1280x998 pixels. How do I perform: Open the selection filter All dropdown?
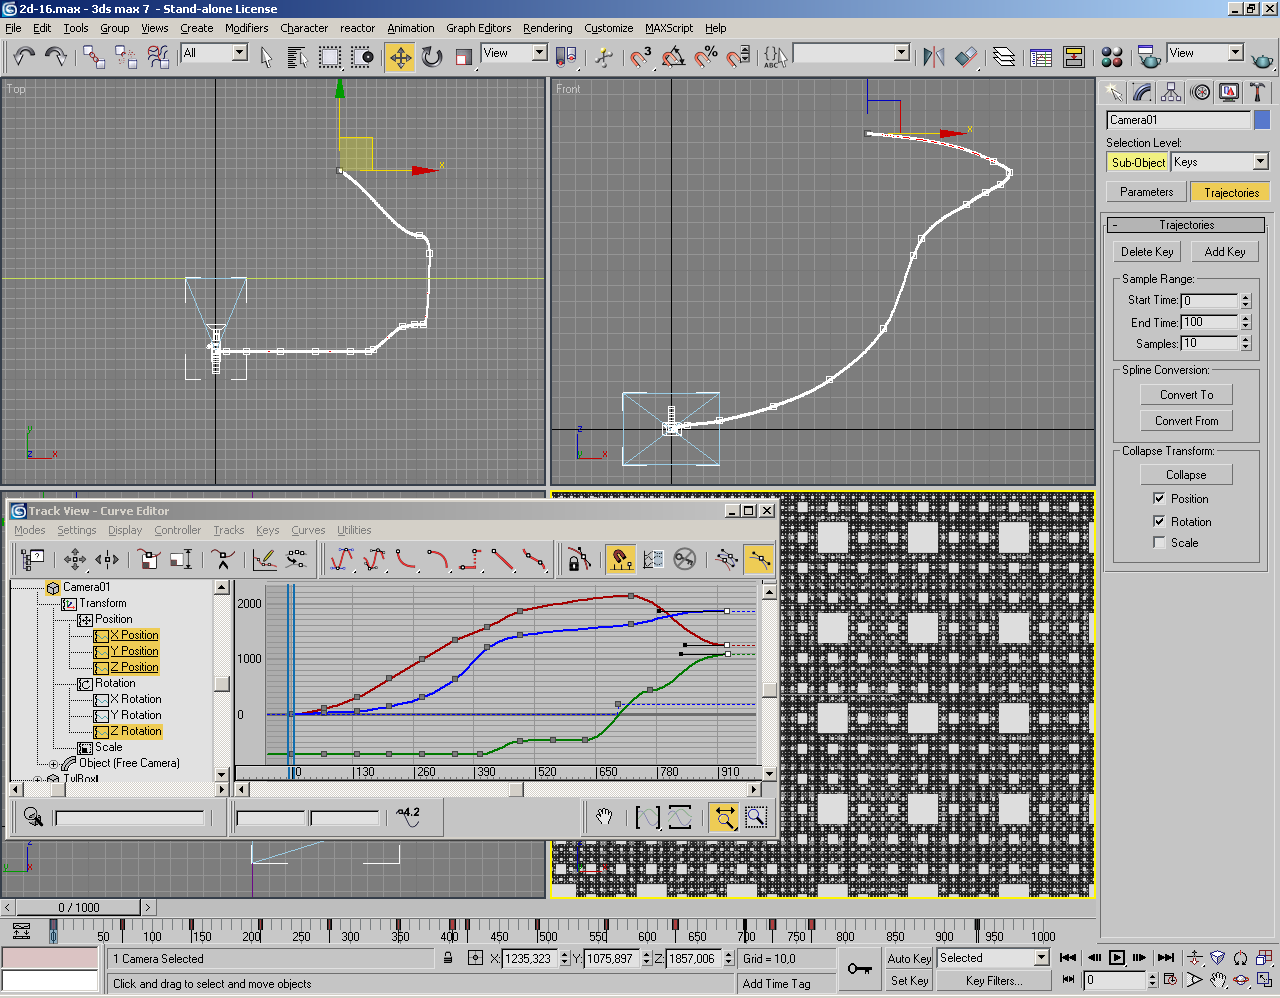click(x=240, y=53)
